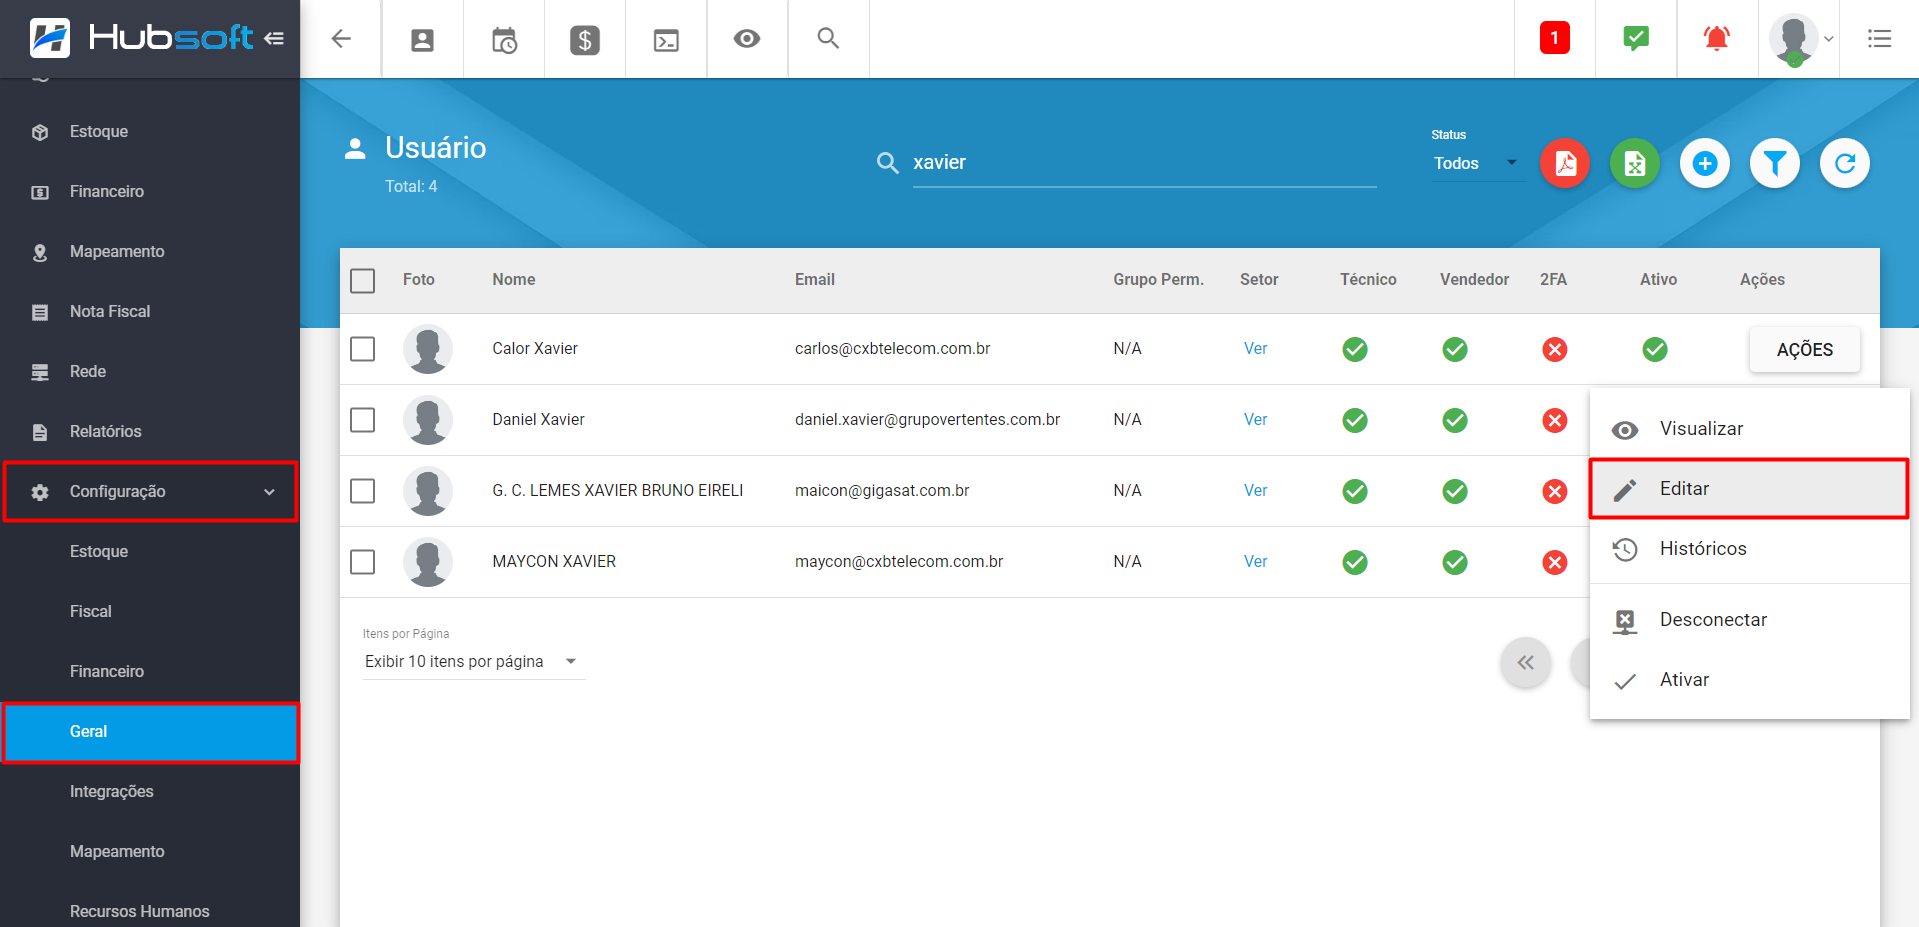Refresh the user list
The width and height of the screenshot is (1919, 927).
pyautogui.click(x=1845, y=163)
